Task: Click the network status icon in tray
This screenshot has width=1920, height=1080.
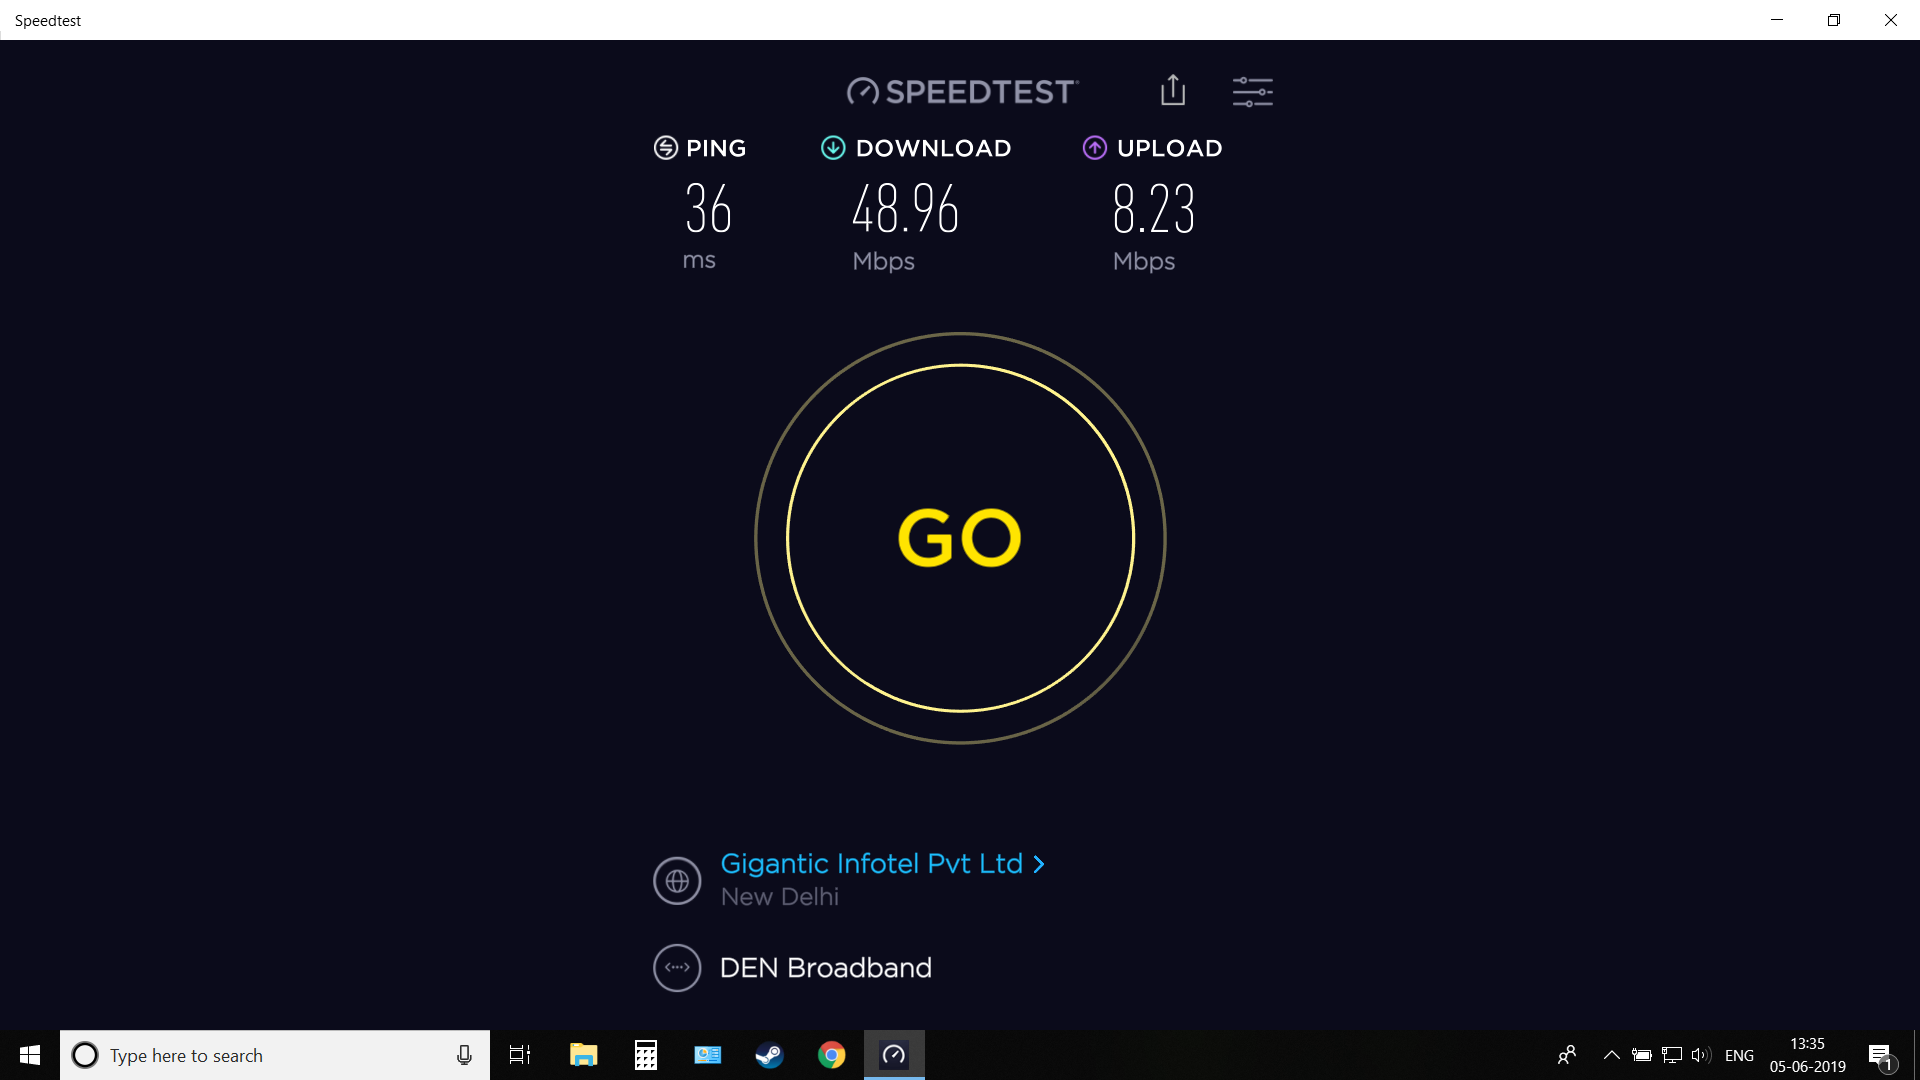Action: pyautogui.click(x=1672, y=1055)
